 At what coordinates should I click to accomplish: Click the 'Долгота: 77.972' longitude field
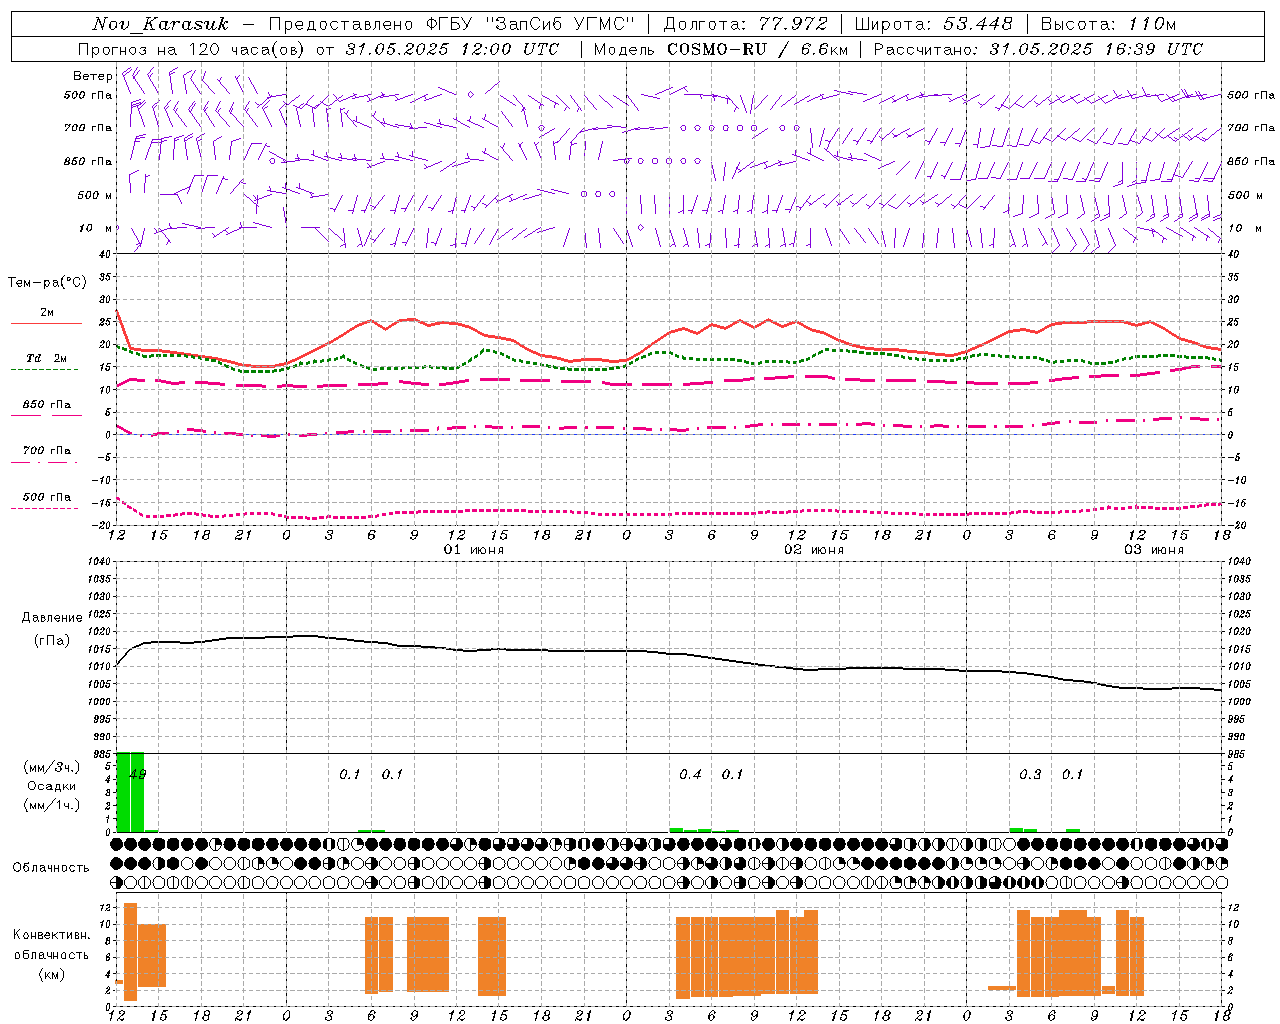click(x=746, y=24)
